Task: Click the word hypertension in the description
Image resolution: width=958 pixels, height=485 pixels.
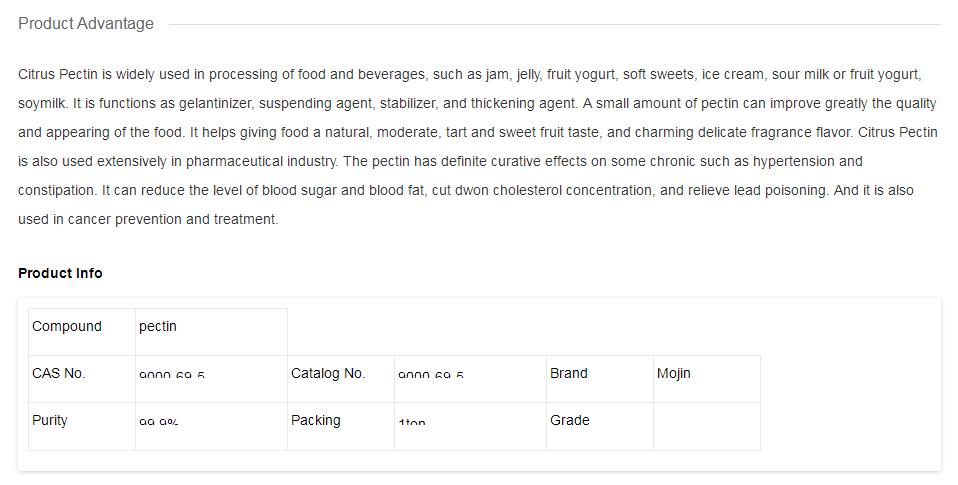Action: tap(793, 161)
